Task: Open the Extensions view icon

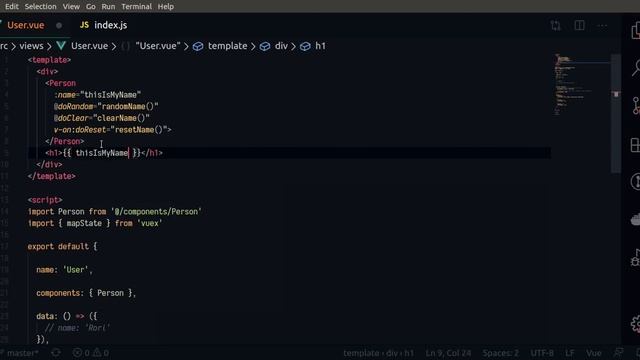Action: click(x=636, y=145)
